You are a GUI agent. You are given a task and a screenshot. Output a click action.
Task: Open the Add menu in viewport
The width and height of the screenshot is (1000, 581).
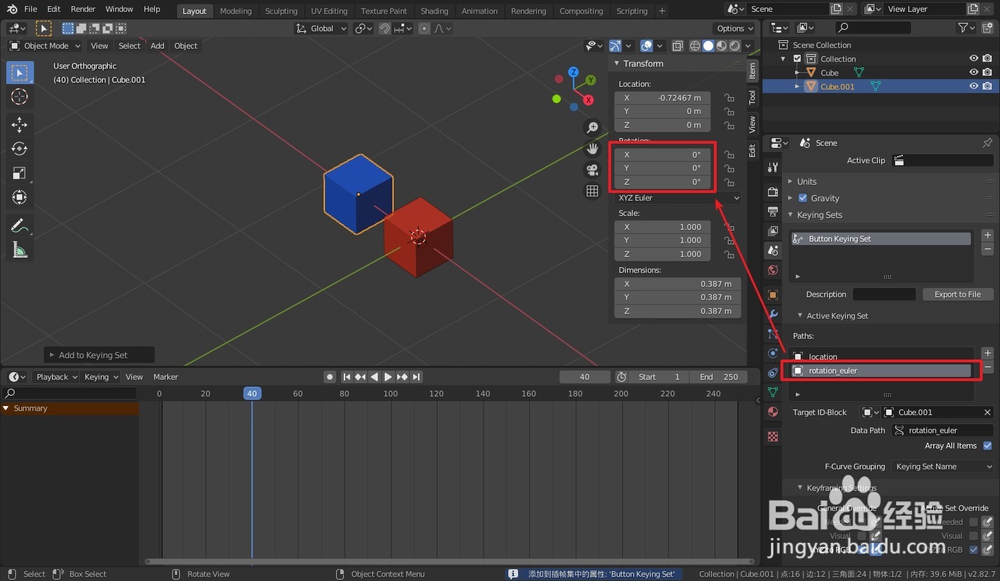(x=157, y=46)
